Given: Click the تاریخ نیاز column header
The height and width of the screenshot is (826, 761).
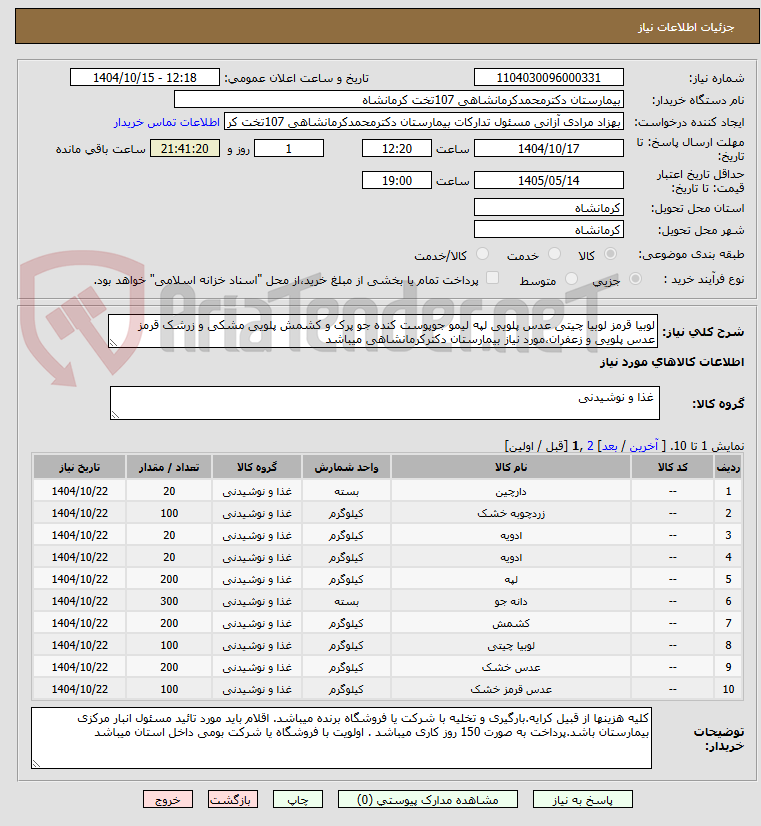Looking at the screenshot, I should click(80, 467).
